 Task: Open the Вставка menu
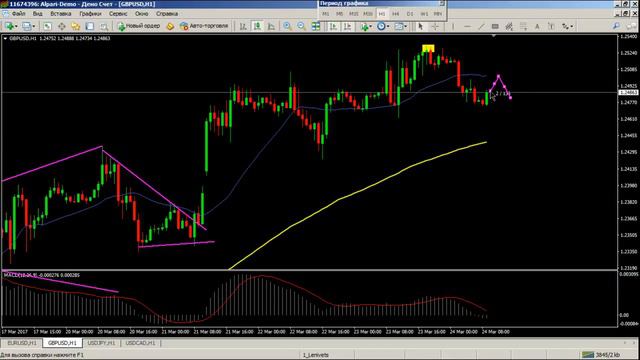pyautogui.click(x=61, y=13)
